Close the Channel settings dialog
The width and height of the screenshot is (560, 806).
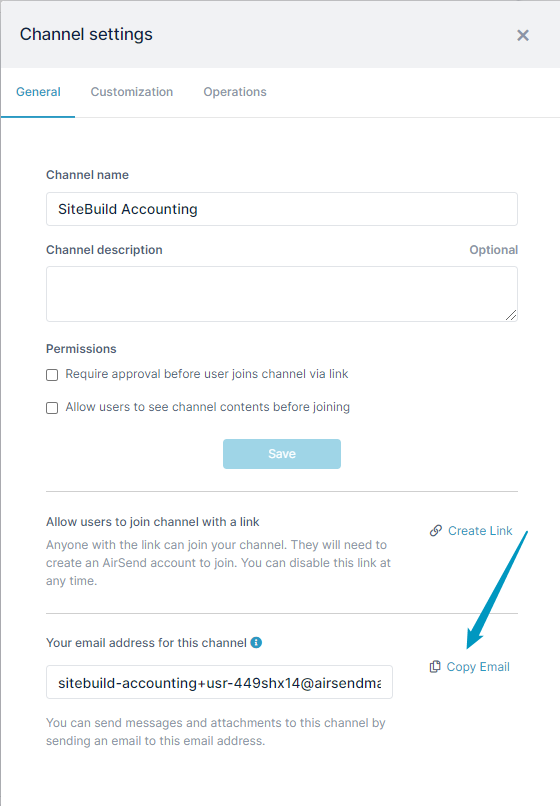pos(522,35)
